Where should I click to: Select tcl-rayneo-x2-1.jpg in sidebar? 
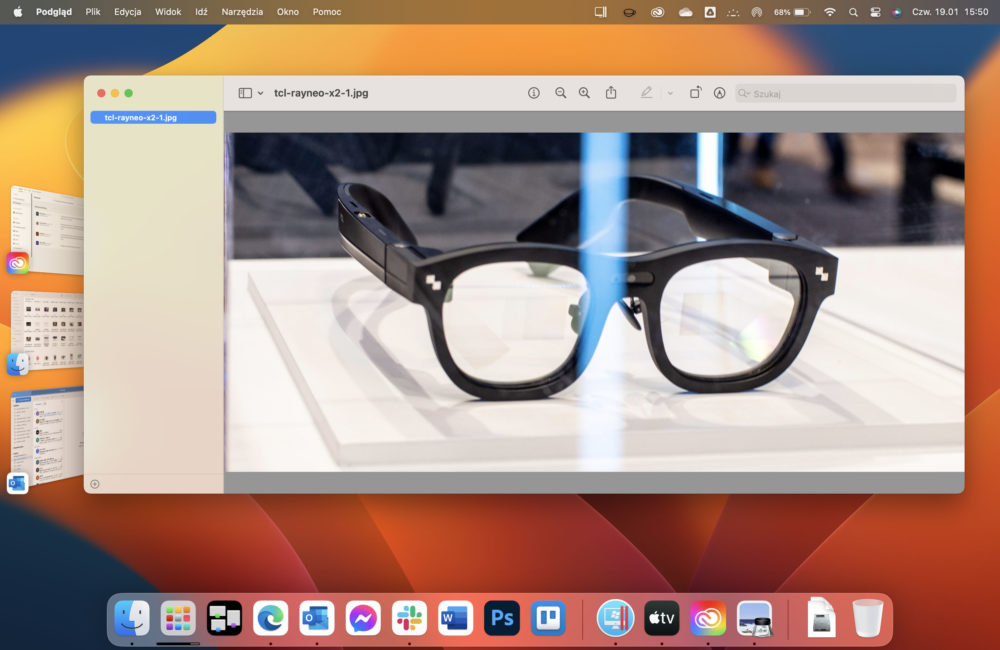tap(153, 117)
